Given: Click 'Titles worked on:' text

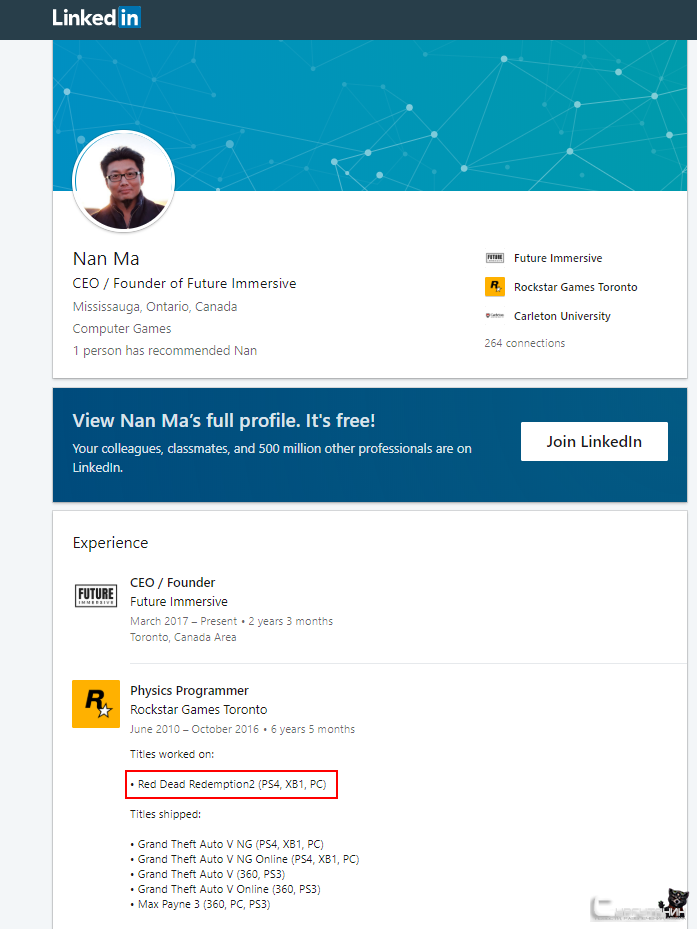Looking at the screenshot, I should tap(172, 754).
